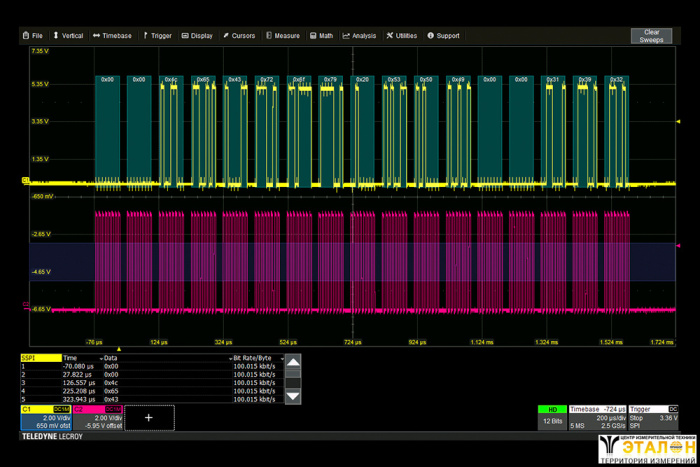Open the Display menu
The width and height of the screenshot is (700, 467).
click(x=197, y=35)
